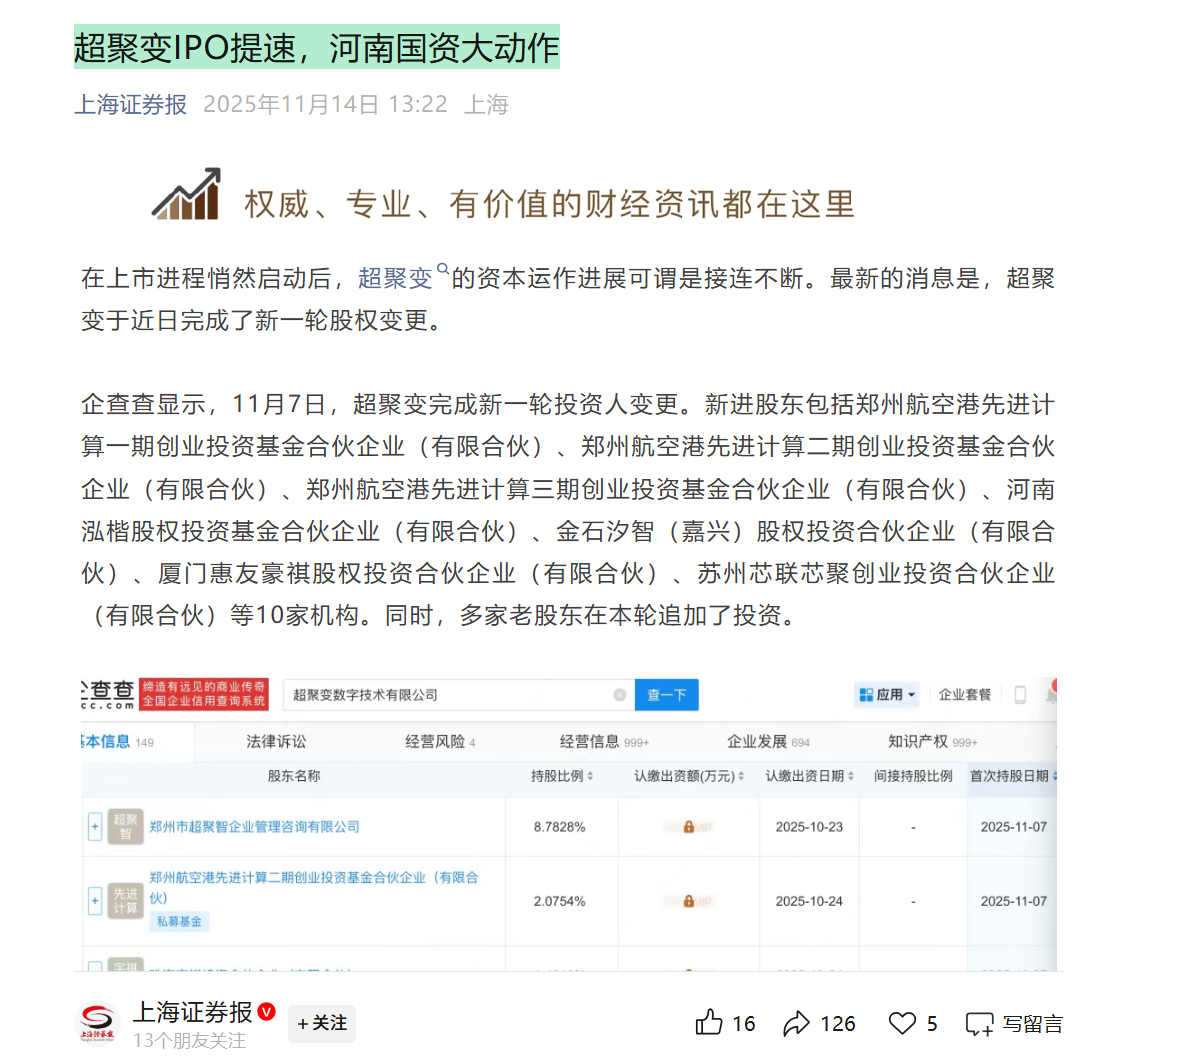Click 企业套餐 in the top bar
The height and width of the screenshot is (1056, 1185).
point(964,695)
